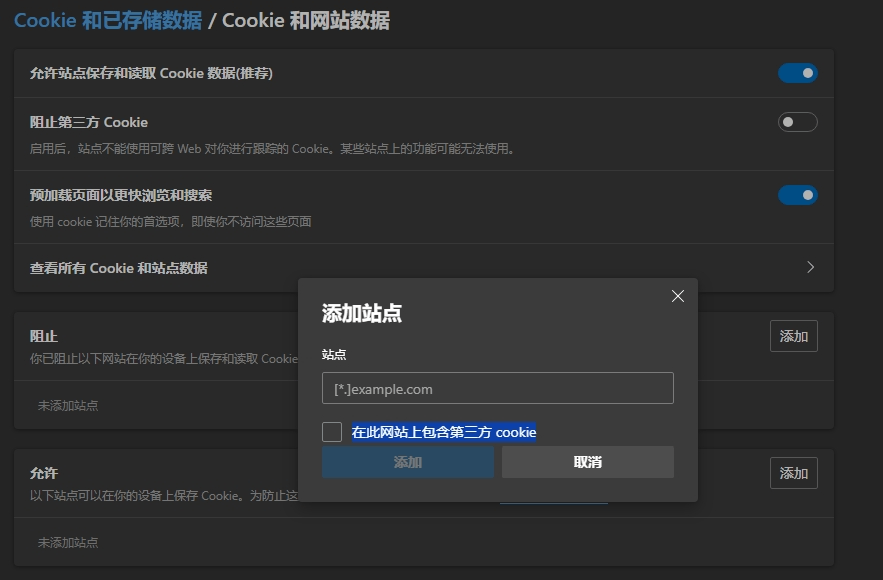Click 添加 button in the 阻止 section

[x=793, y=336]
